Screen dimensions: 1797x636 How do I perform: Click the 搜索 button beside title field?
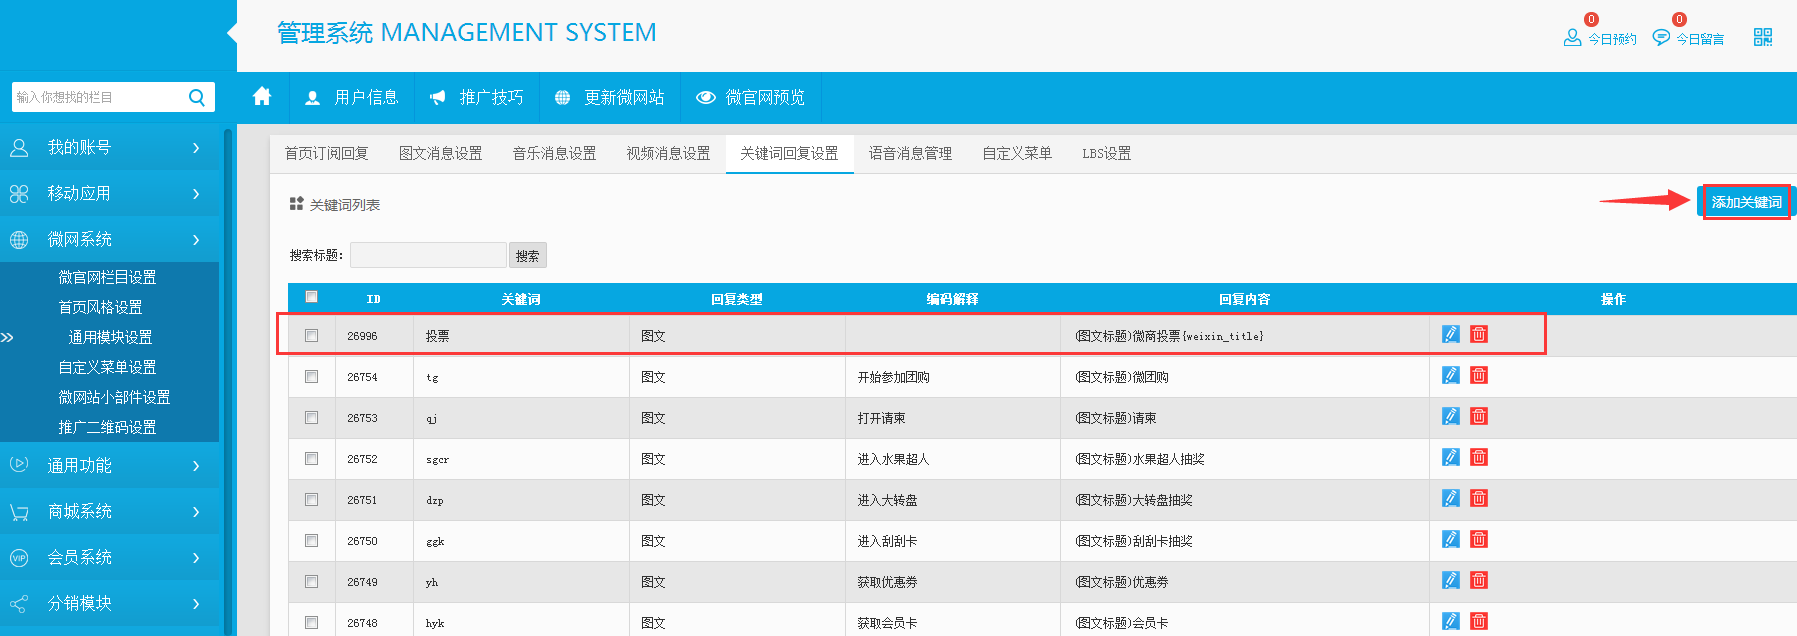pos(527,256)
